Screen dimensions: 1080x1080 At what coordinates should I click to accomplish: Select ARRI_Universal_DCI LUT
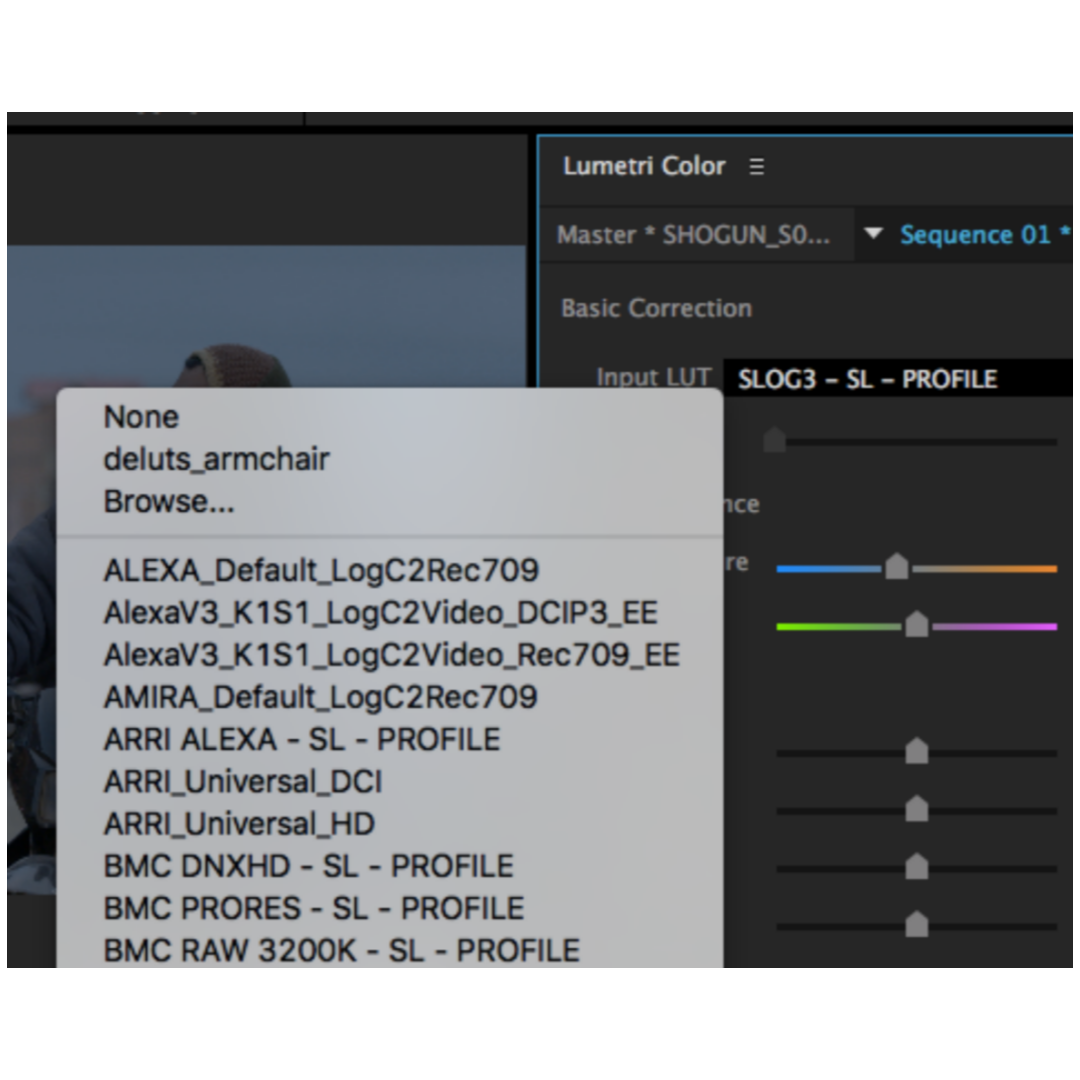click(390, 782)
